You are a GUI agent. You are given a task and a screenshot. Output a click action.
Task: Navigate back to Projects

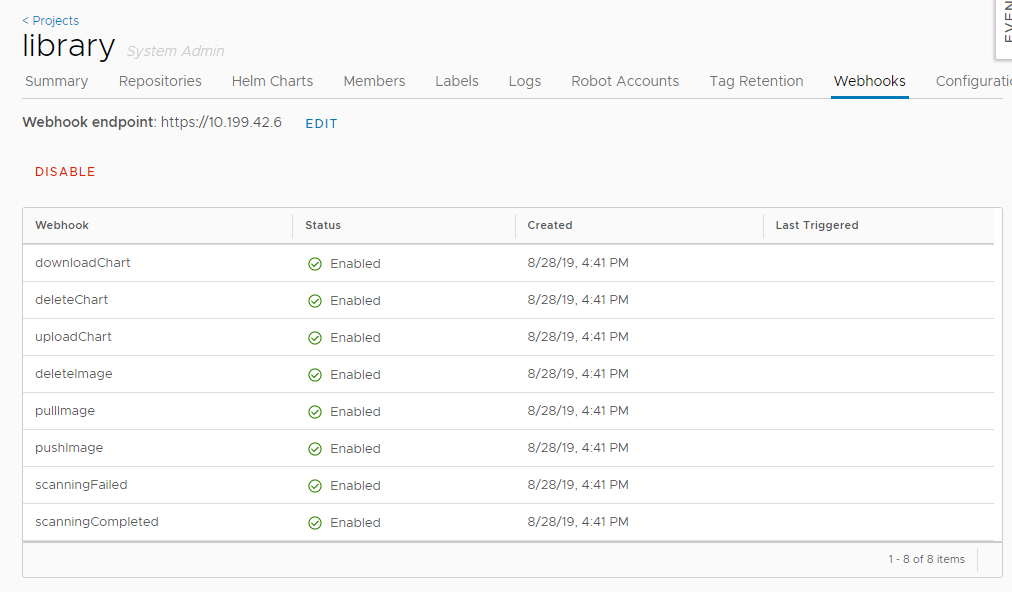[50, 20]
